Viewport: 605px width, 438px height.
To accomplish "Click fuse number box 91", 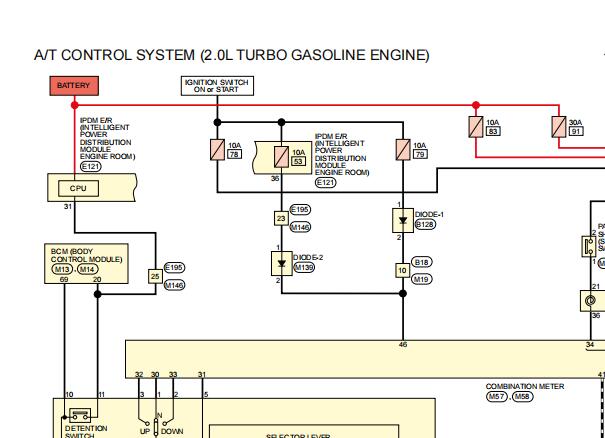I will point(576,131).
